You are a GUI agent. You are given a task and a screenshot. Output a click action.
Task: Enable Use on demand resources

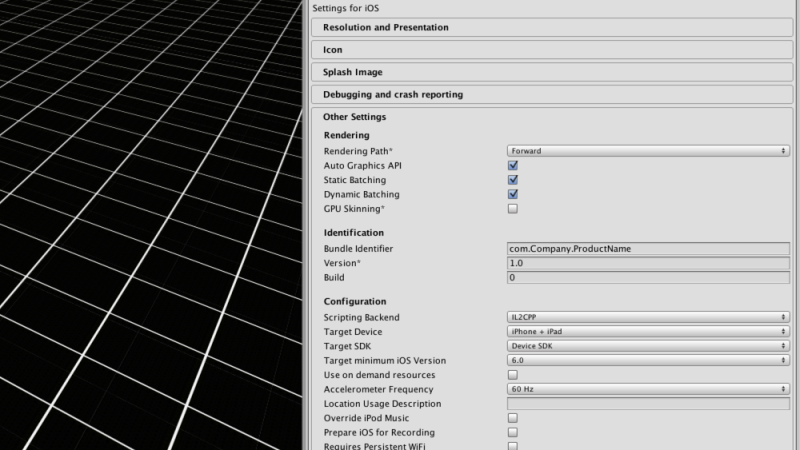coord(513,375)
